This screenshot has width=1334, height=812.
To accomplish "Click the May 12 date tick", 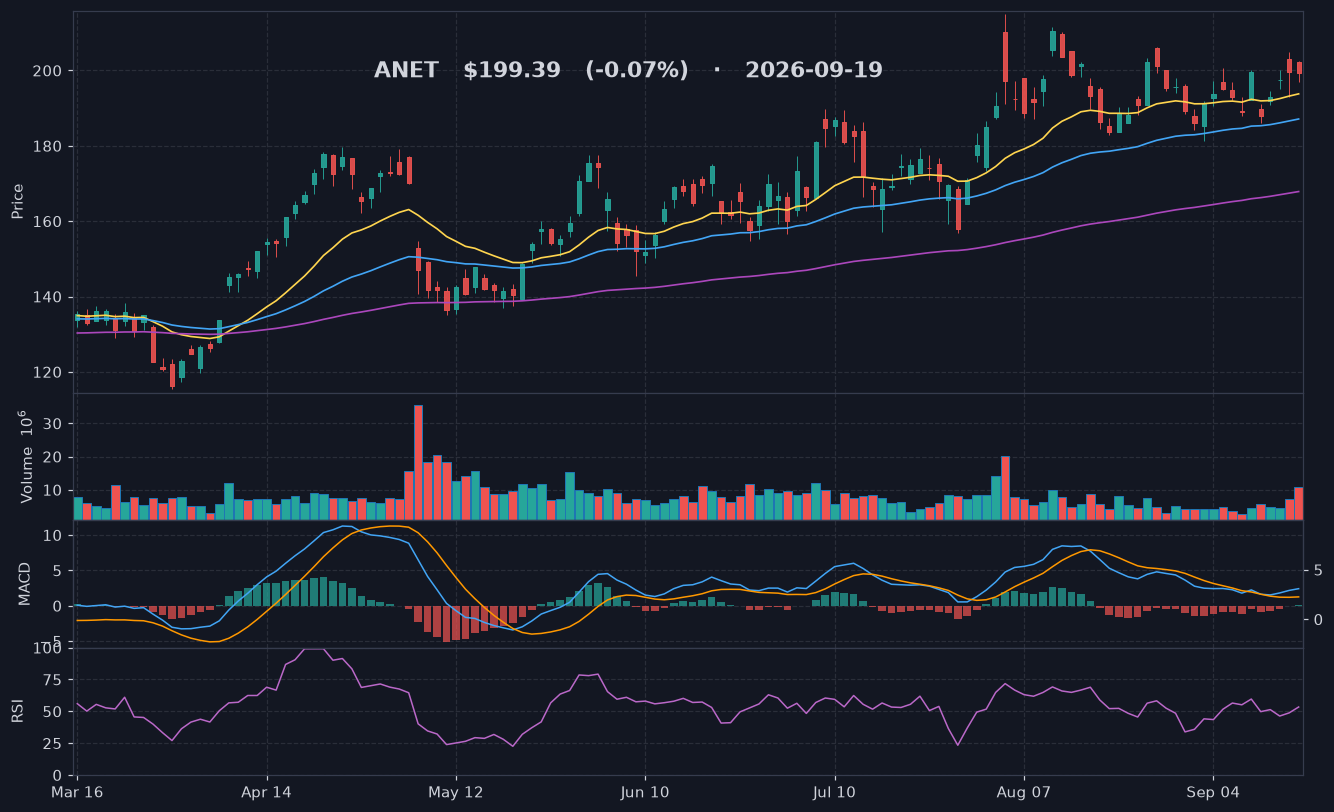I will click(x=456, y=792).
